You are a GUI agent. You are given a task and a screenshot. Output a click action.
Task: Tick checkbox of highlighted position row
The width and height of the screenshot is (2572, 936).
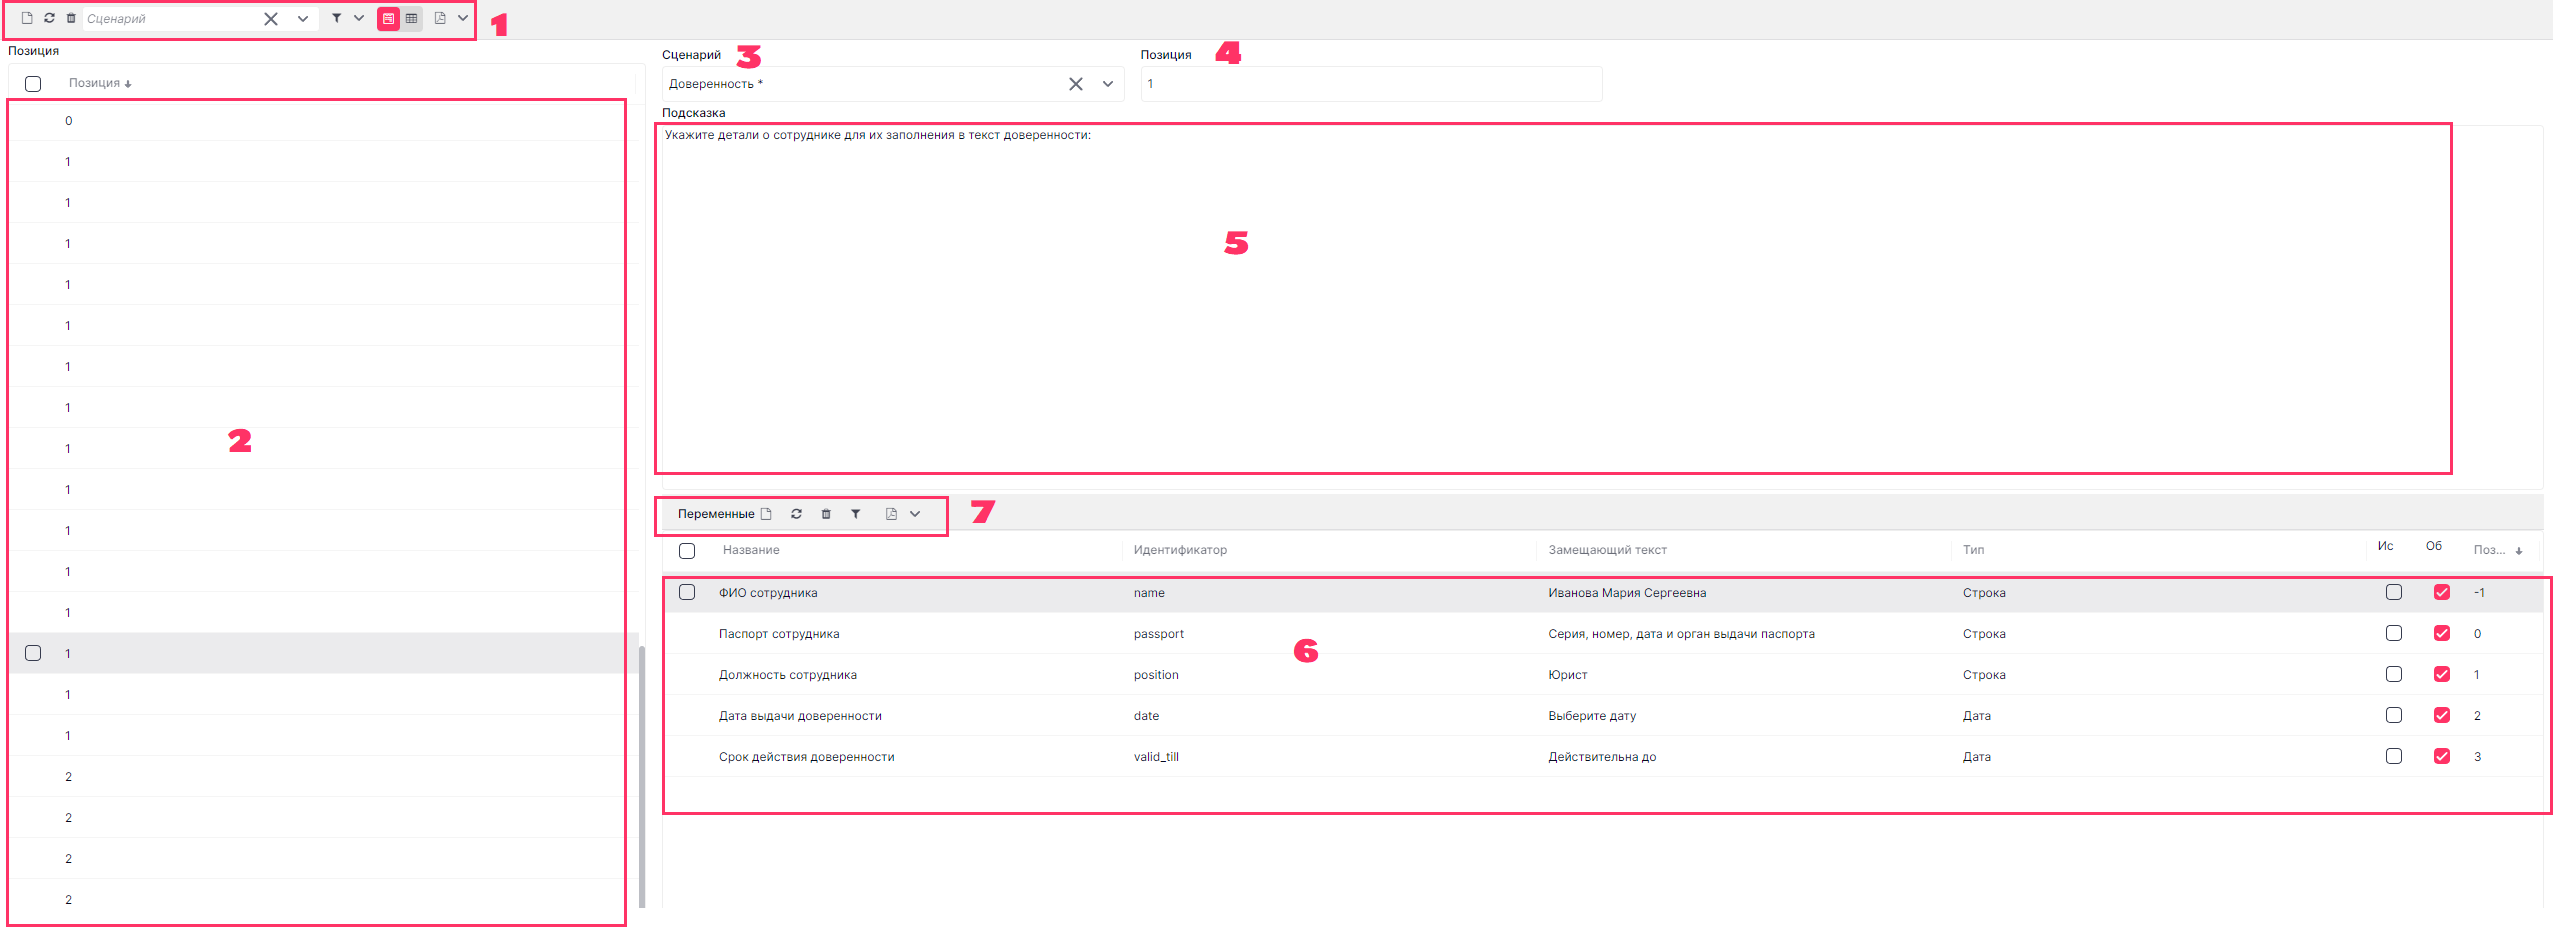coord(33,653)
